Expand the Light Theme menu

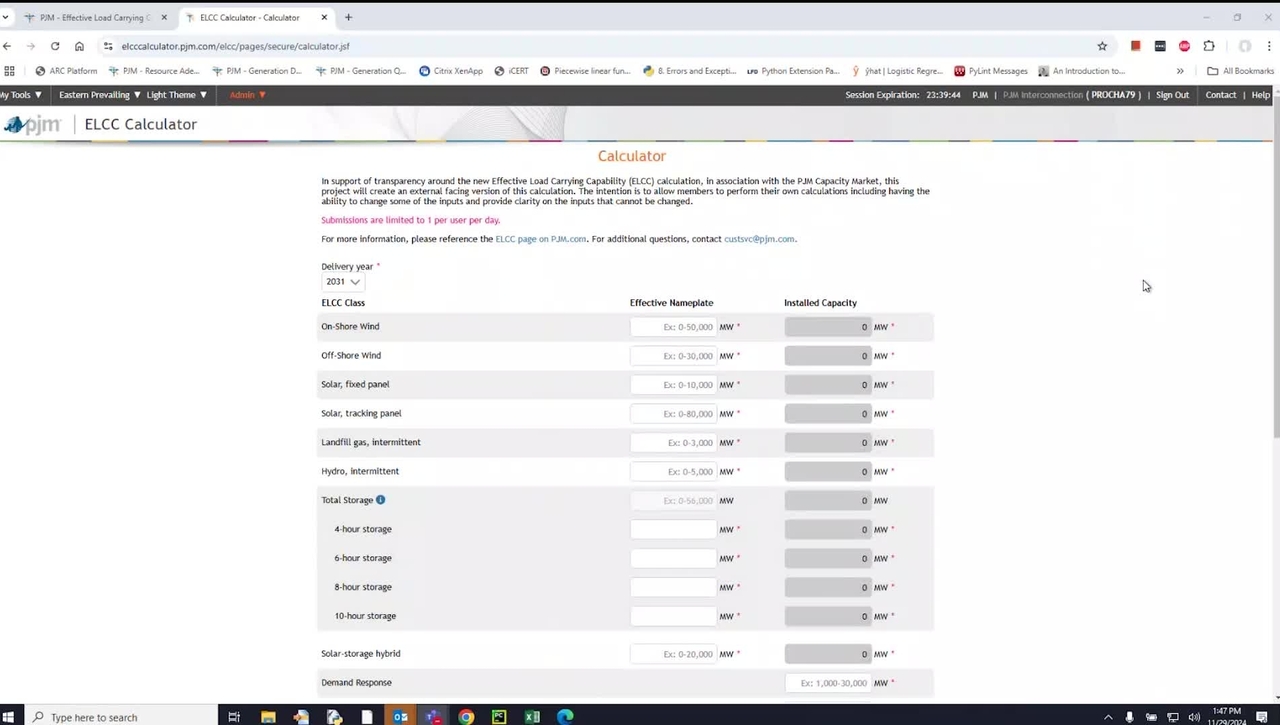pyautogui.click(x=176, y=95)
